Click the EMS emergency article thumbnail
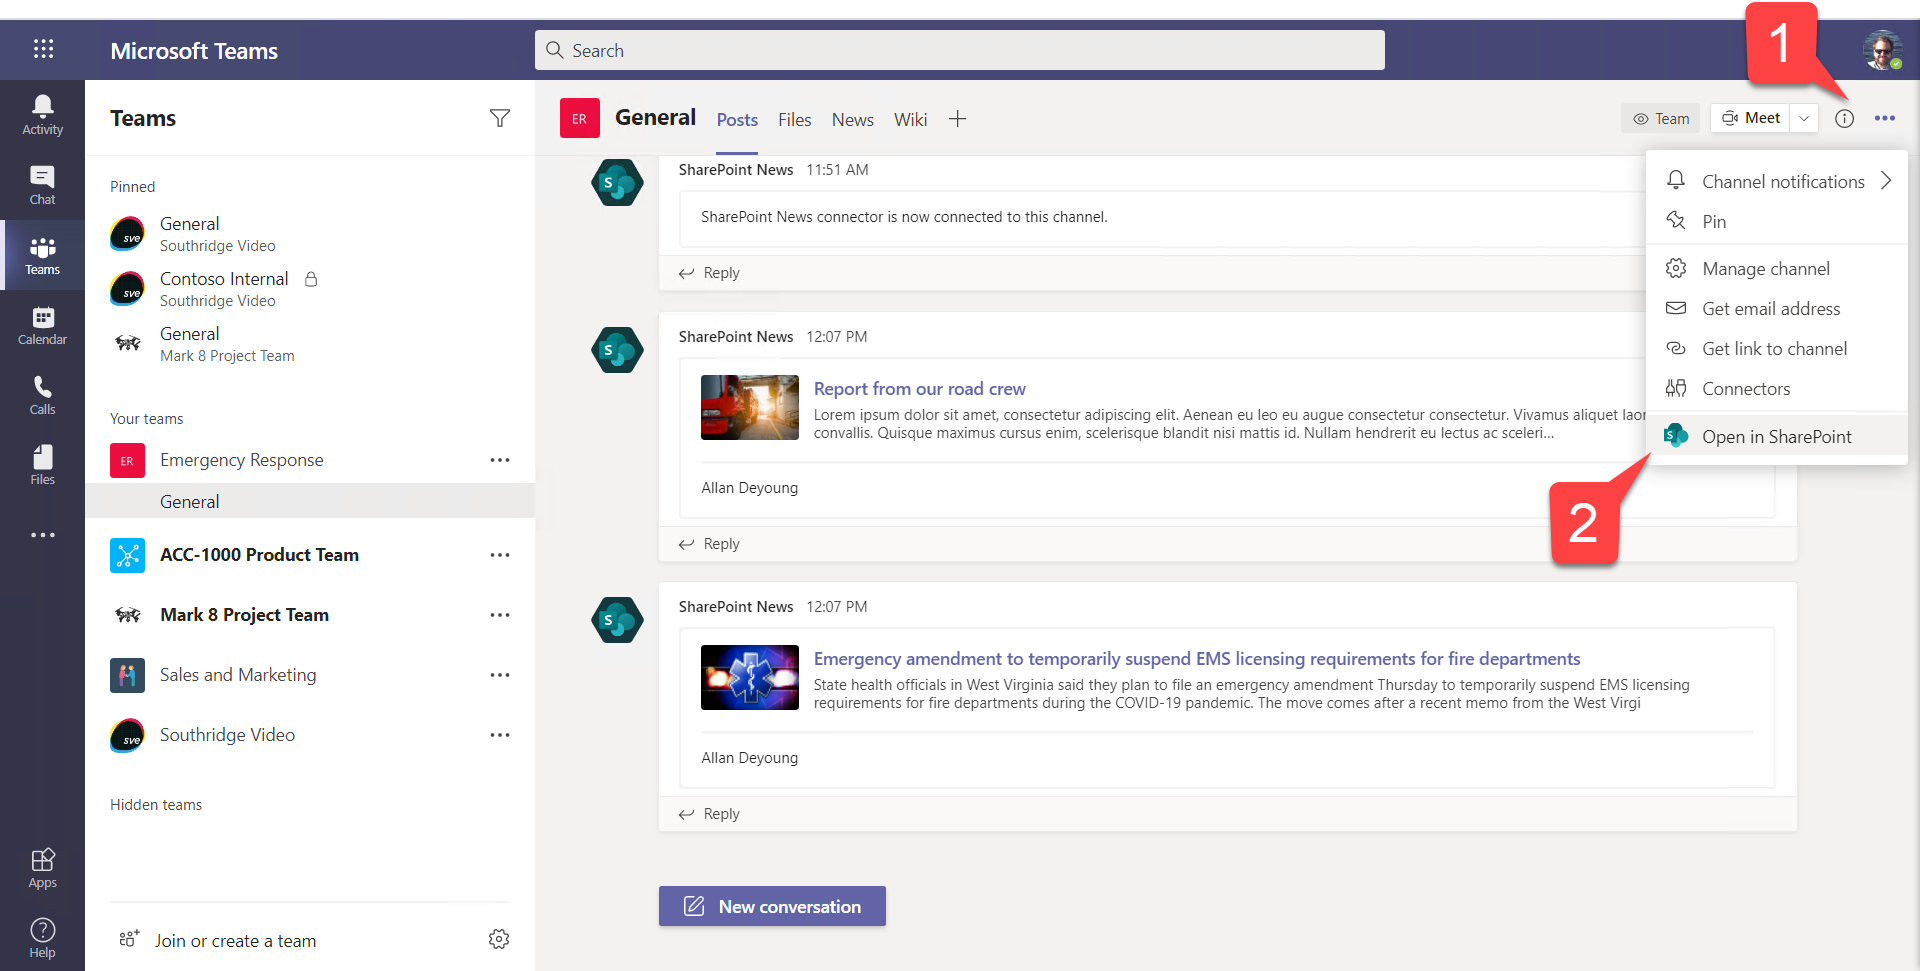Screen dimensions: 1920x971 pos(750,677)
